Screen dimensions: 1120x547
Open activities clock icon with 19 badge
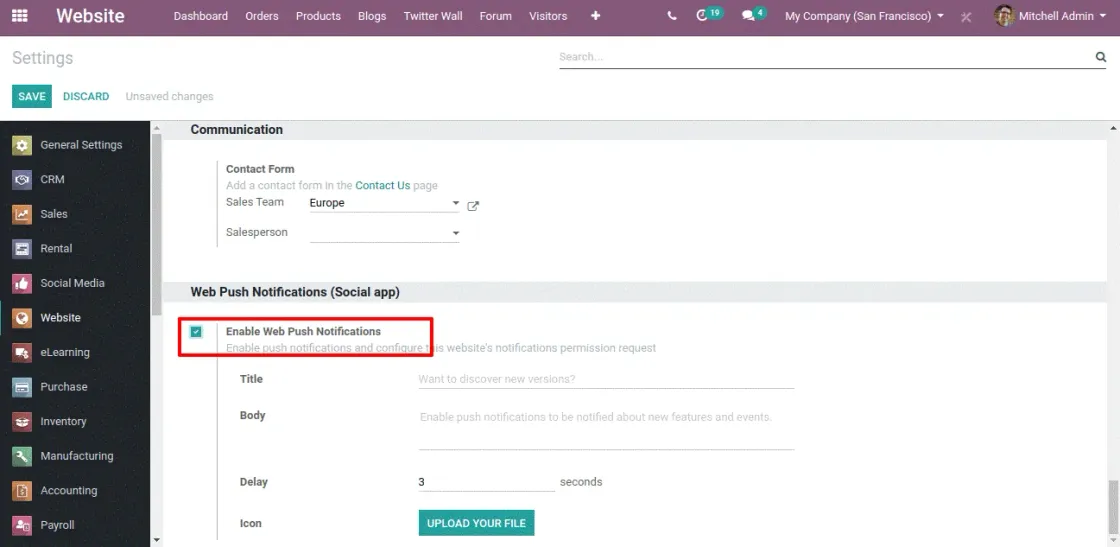pos(702,16)
